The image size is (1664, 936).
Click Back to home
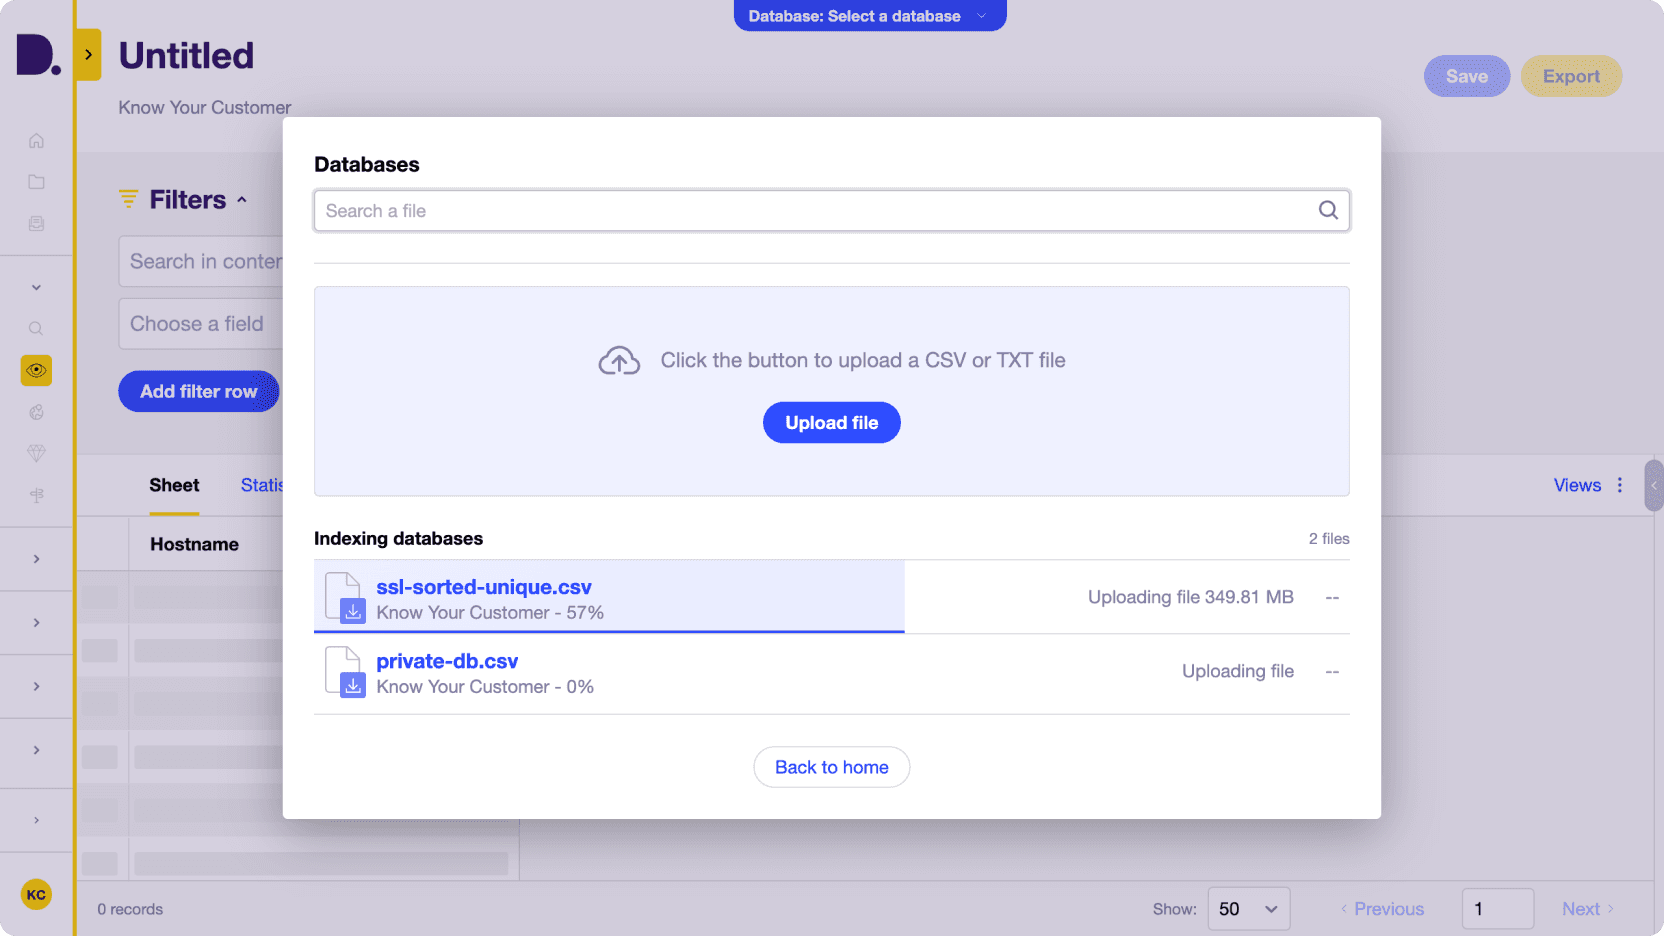[831, 766]
